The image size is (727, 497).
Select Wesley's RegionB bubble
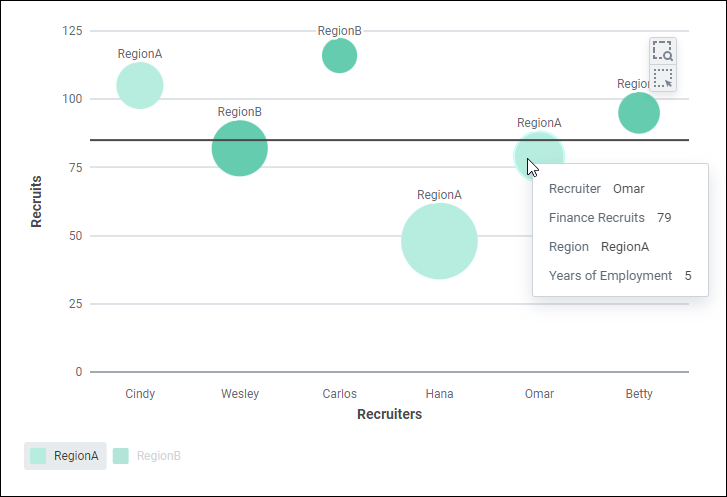click(240, 148)
